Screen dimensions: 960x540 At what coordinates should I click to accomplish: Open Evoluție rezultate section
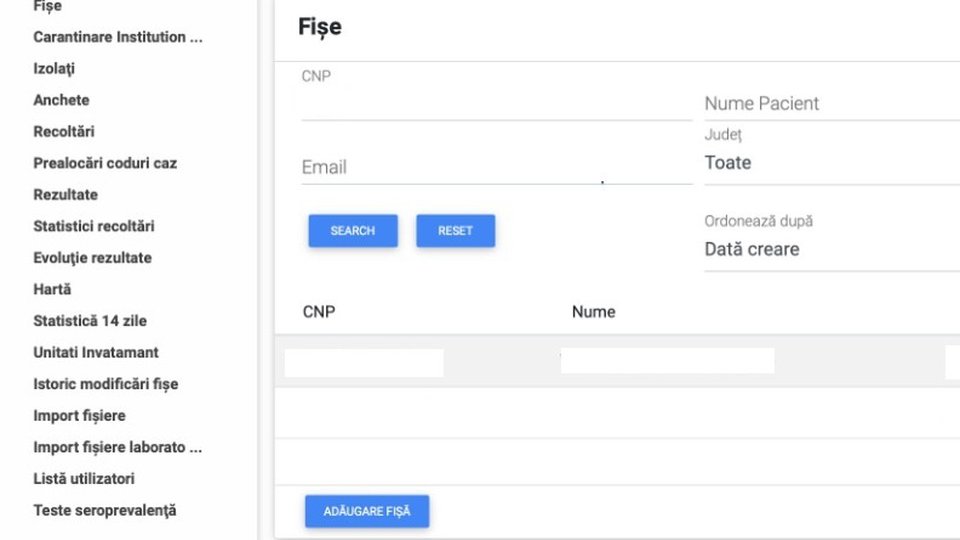click(92, 258)
